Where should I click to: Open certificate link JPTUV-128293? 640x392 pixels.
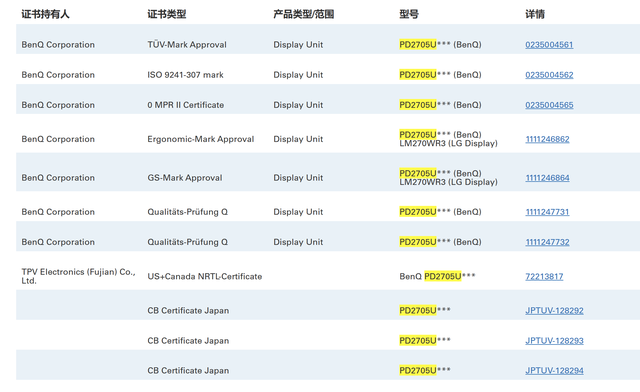click(554, 341)
